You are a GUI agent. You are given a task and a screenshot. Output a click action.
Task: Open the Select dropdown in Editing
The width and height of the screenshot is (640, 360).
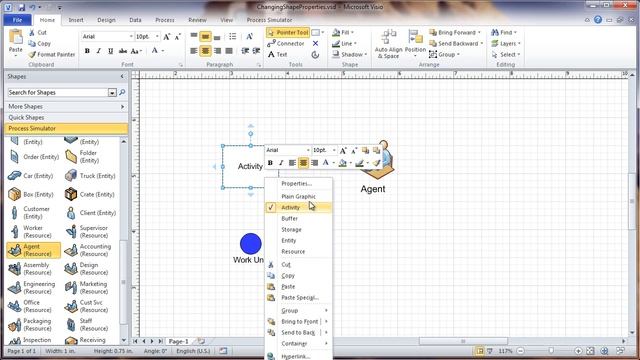click(506, 54)
